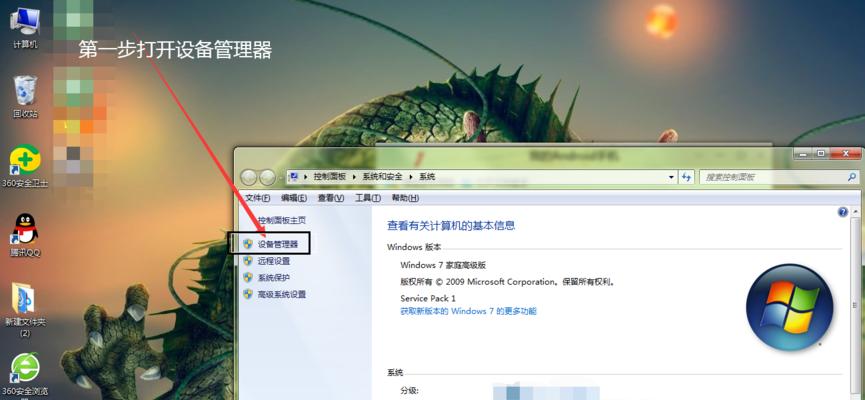The width and height of the screenshot is (865, 400).
Task: Open the 回收站 recycle bin icon
Action: (25, 97)
